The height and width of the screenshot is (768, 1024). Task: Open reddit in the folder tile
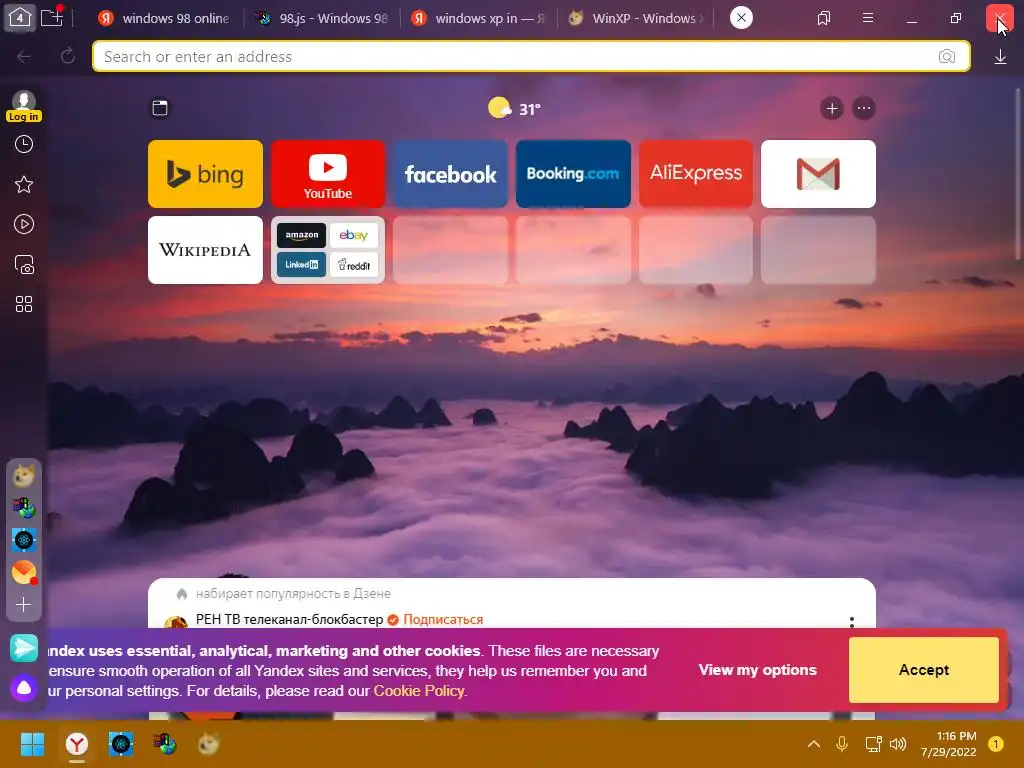click(353, 264)
